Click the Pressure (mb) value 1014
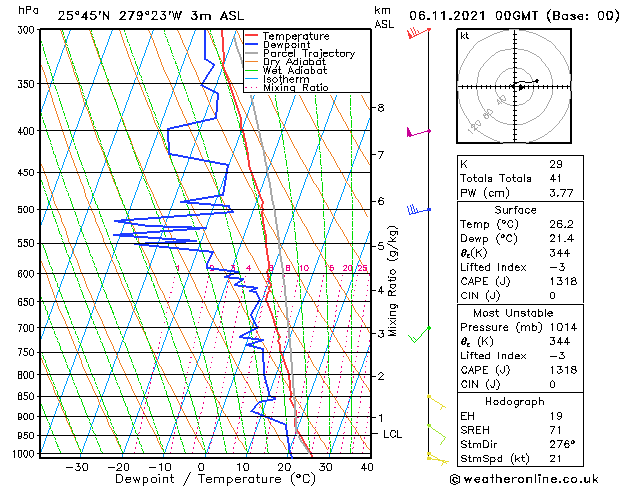 (563, 327)
